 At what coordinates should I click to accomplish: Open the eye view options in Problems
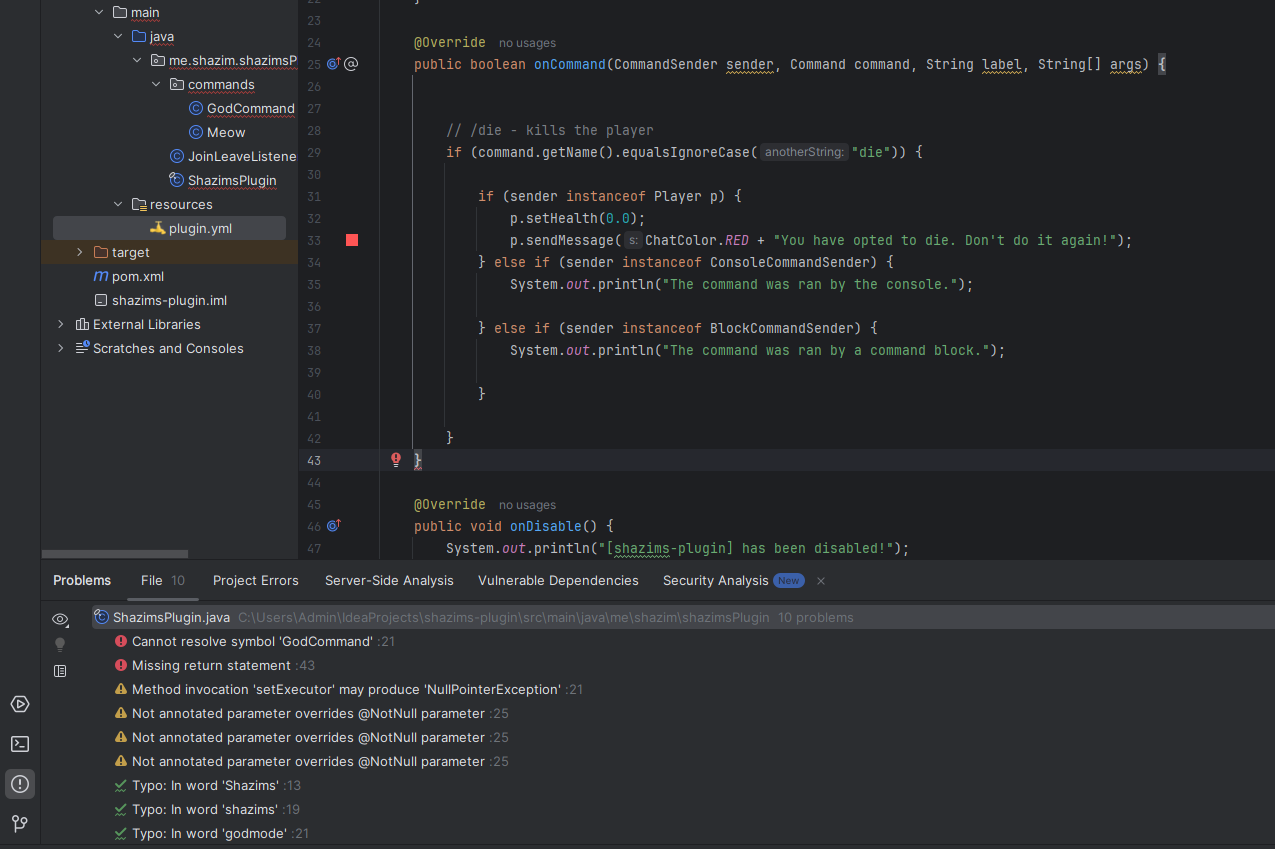click(x=60, y=619)
